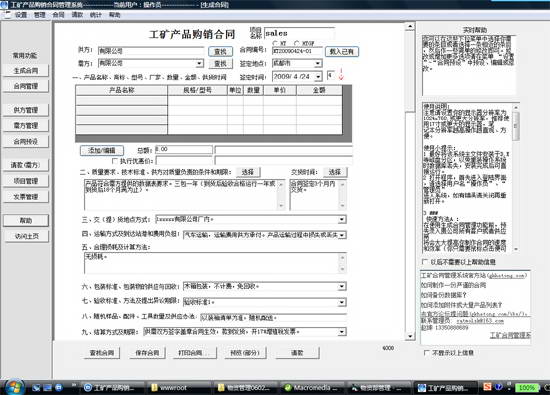Expand the 包装标准 dropdown in section six

tap(342, 287)
